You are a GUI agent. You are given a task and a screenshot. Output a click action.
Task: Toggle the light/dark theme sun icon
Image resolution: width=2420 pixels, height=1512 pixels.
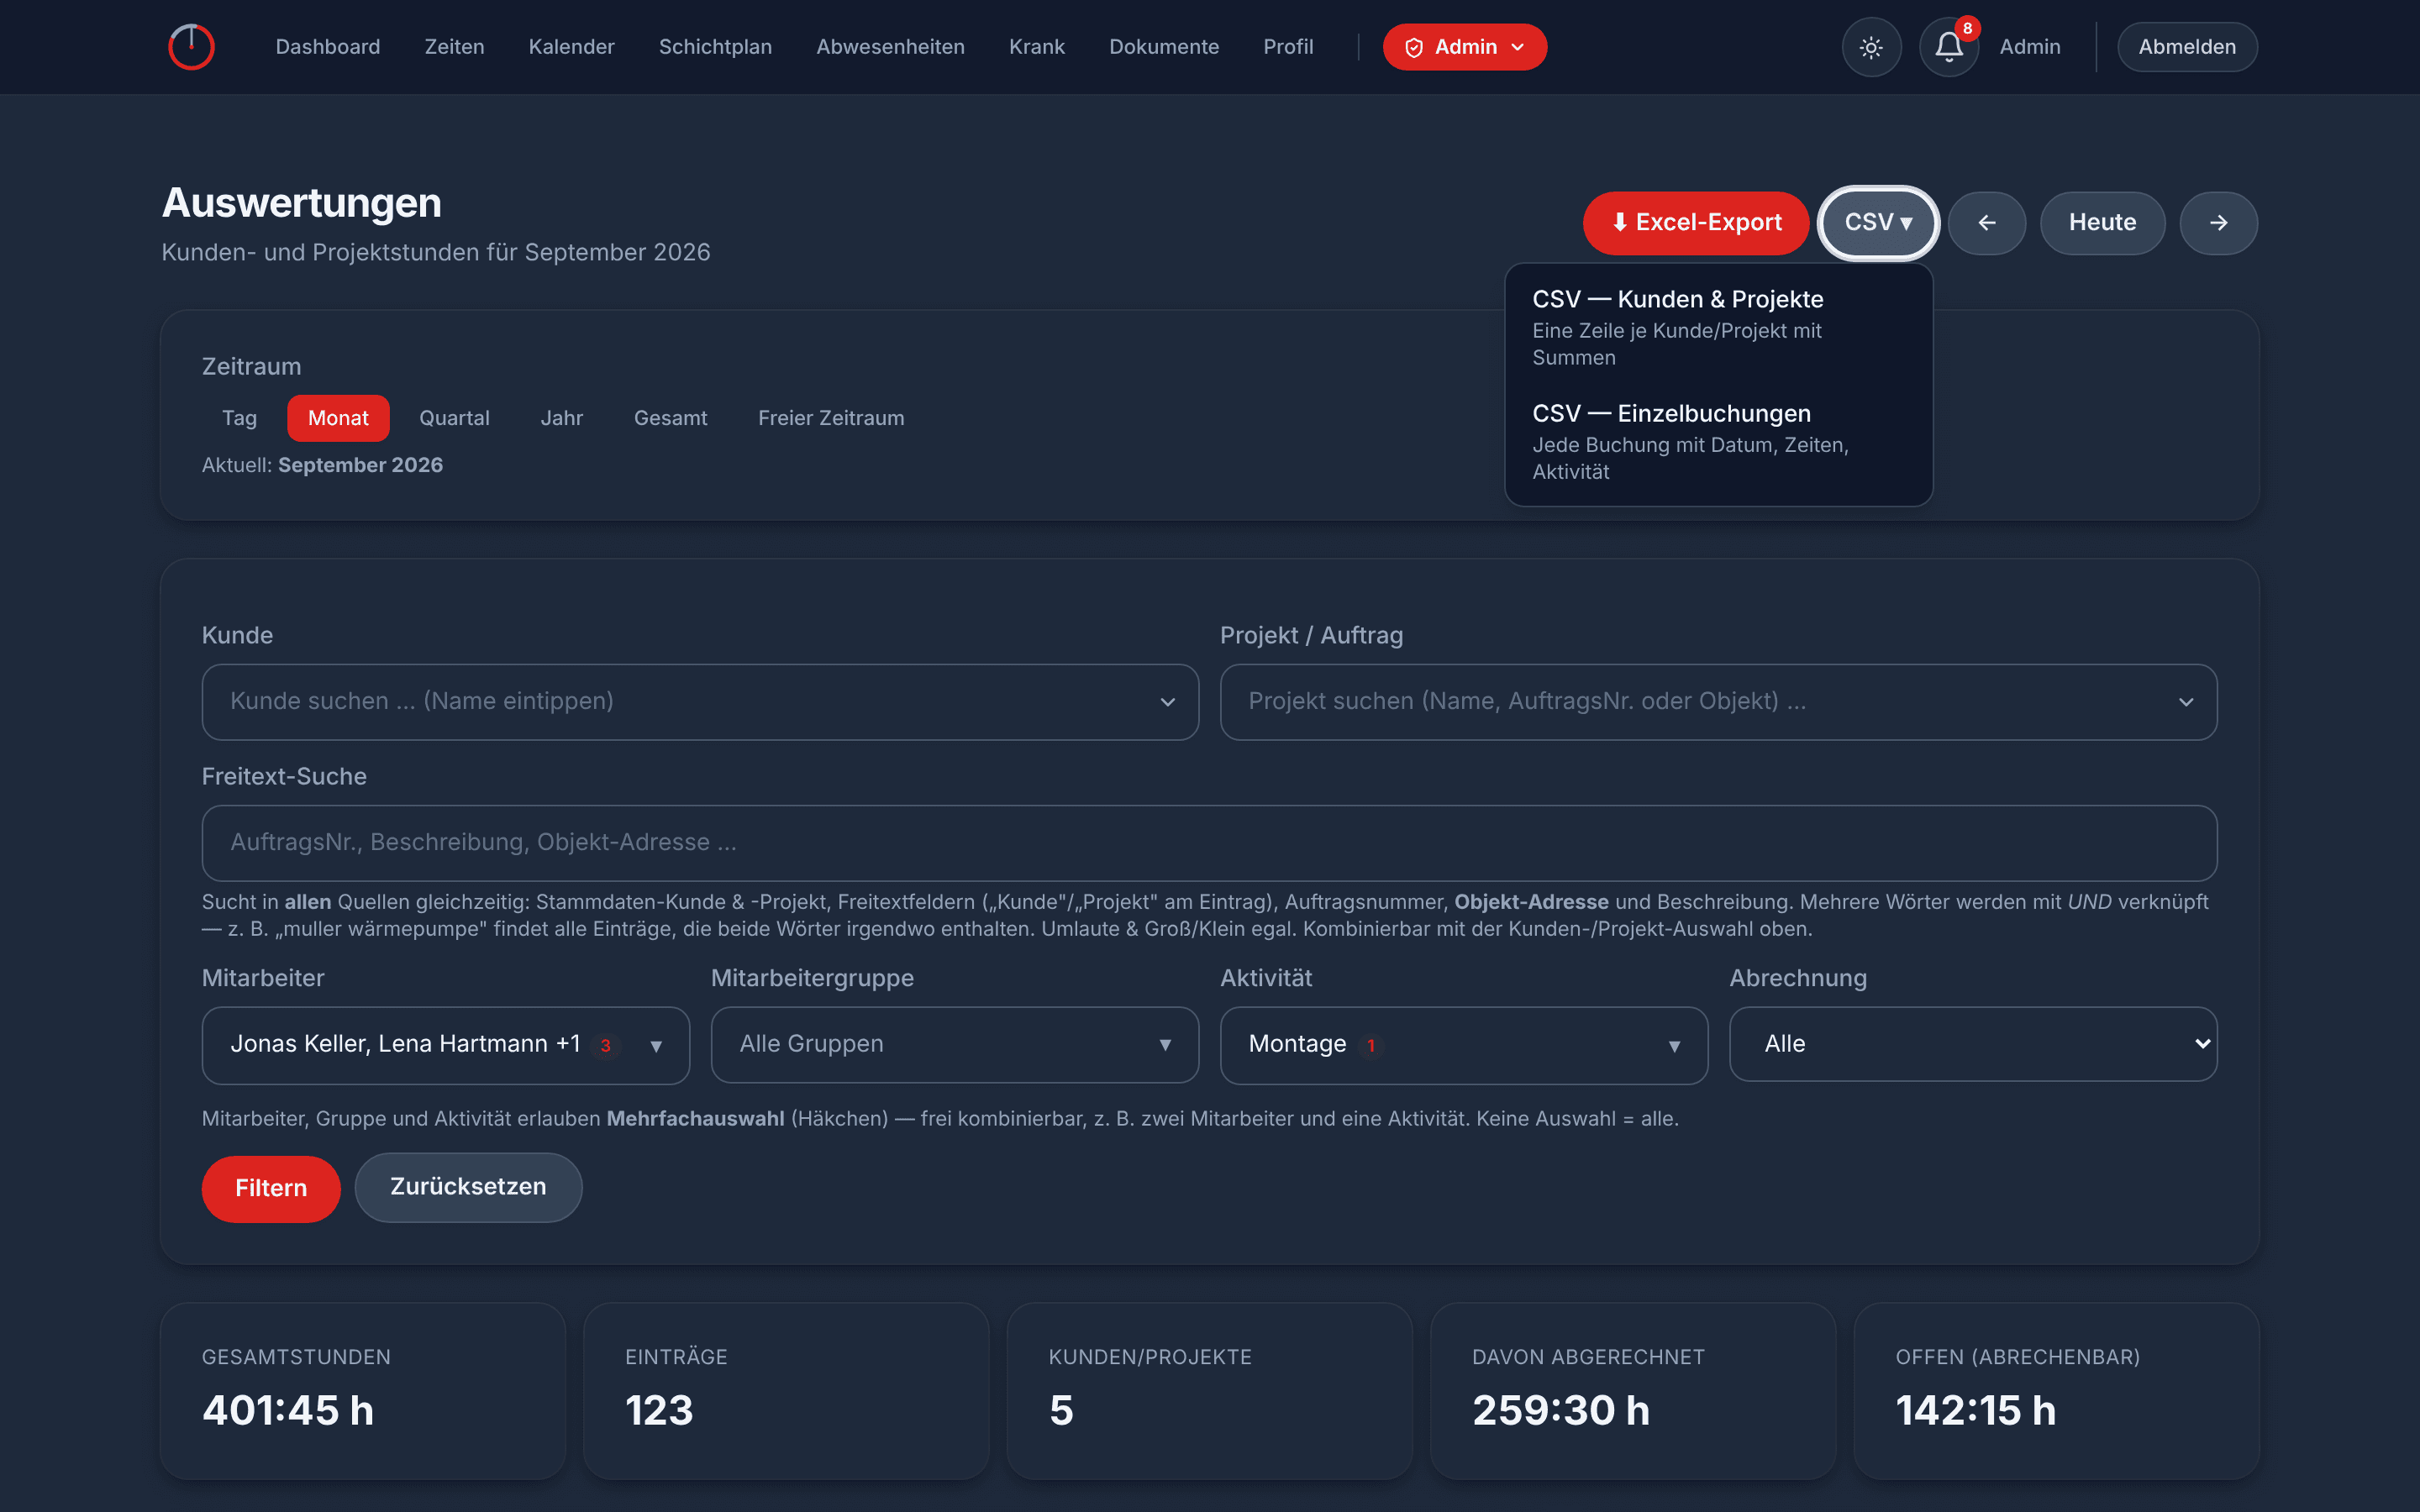tap(1871, 47)
